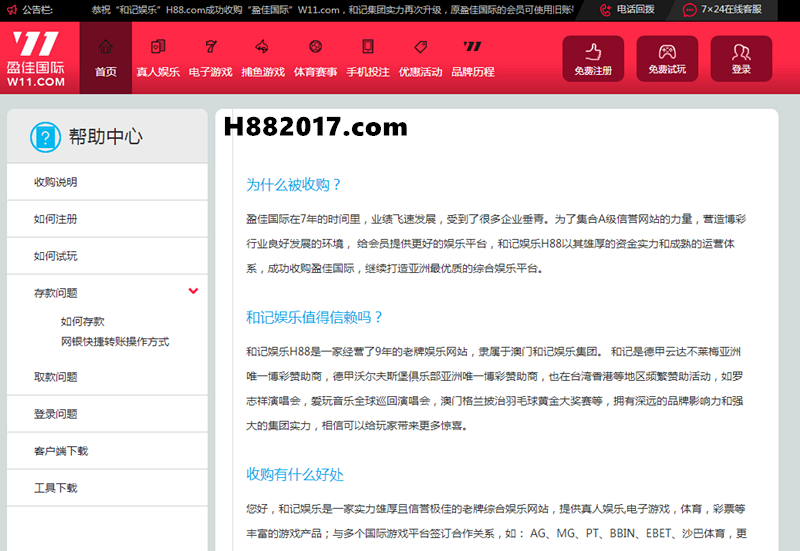Click the 7×24在线客服 chat icon
Screen dimensions: 800x551
click(689, 10)
